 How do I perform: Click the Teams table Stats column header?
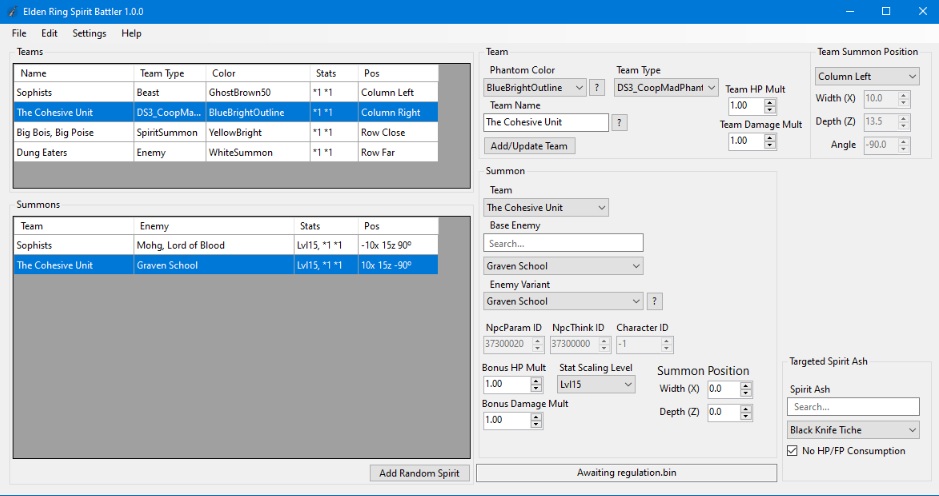[x=334, y=73]
